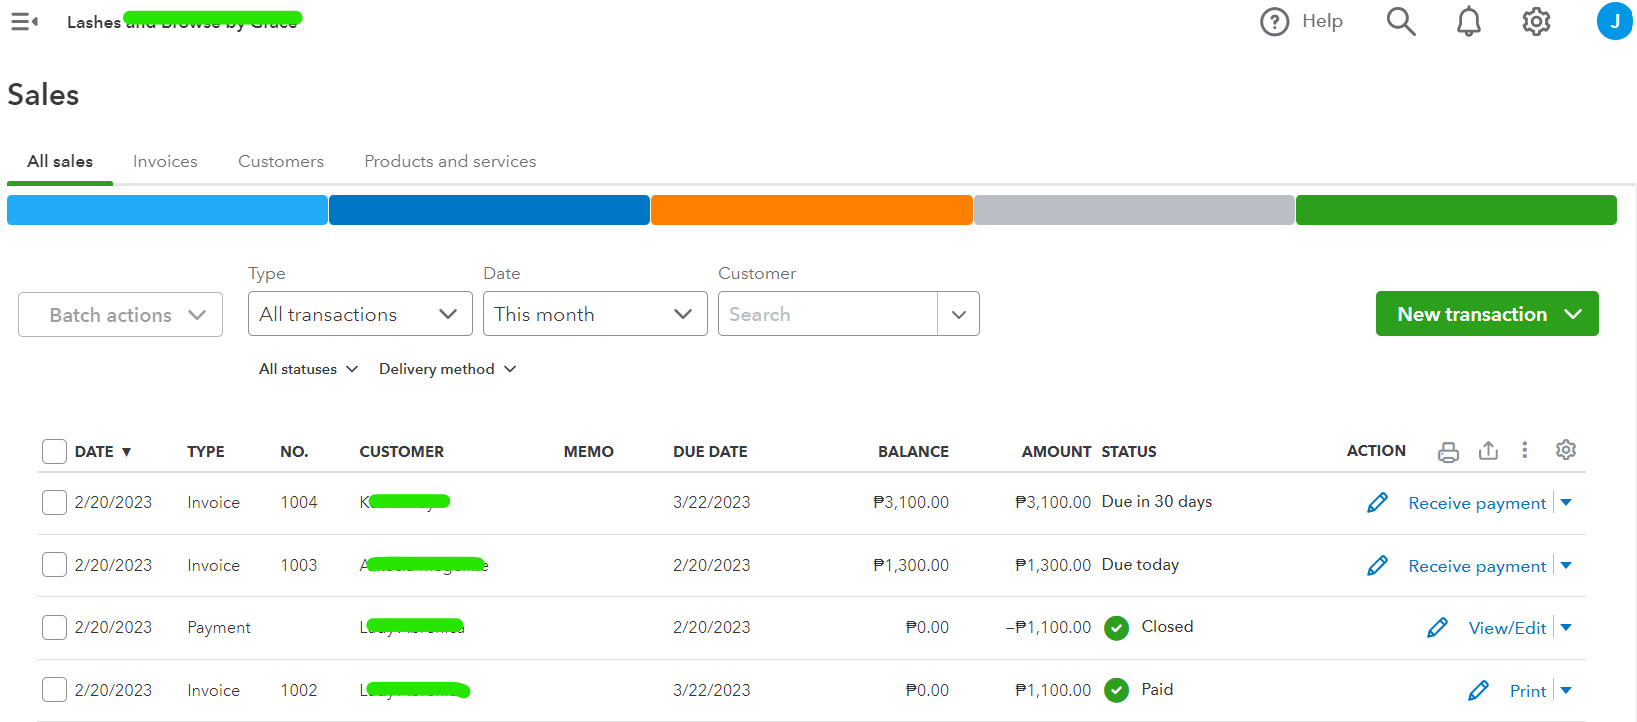Collapse the left navigation menu icon

click(x=24, y=22)
